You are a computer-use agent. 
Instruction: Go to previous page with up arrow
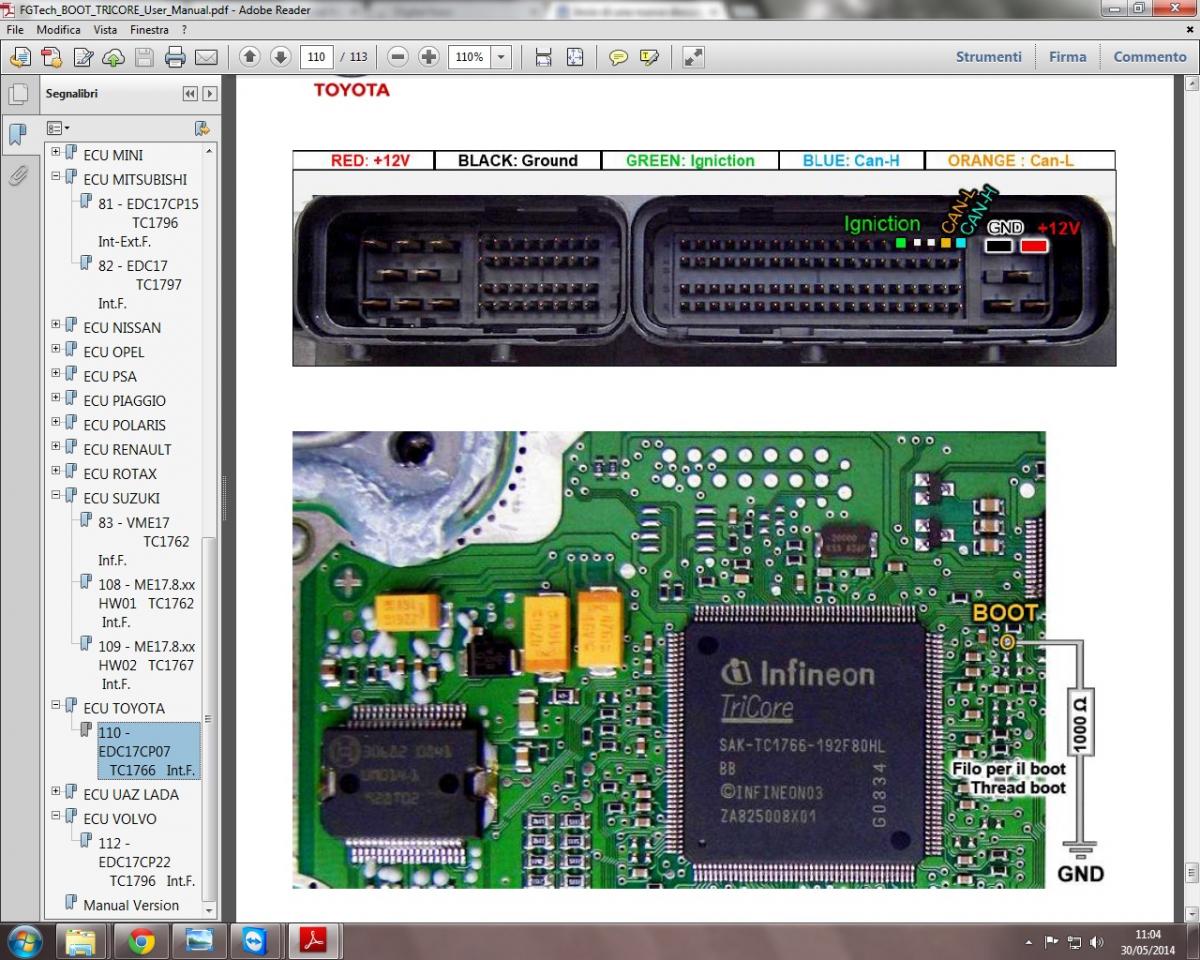250,57
